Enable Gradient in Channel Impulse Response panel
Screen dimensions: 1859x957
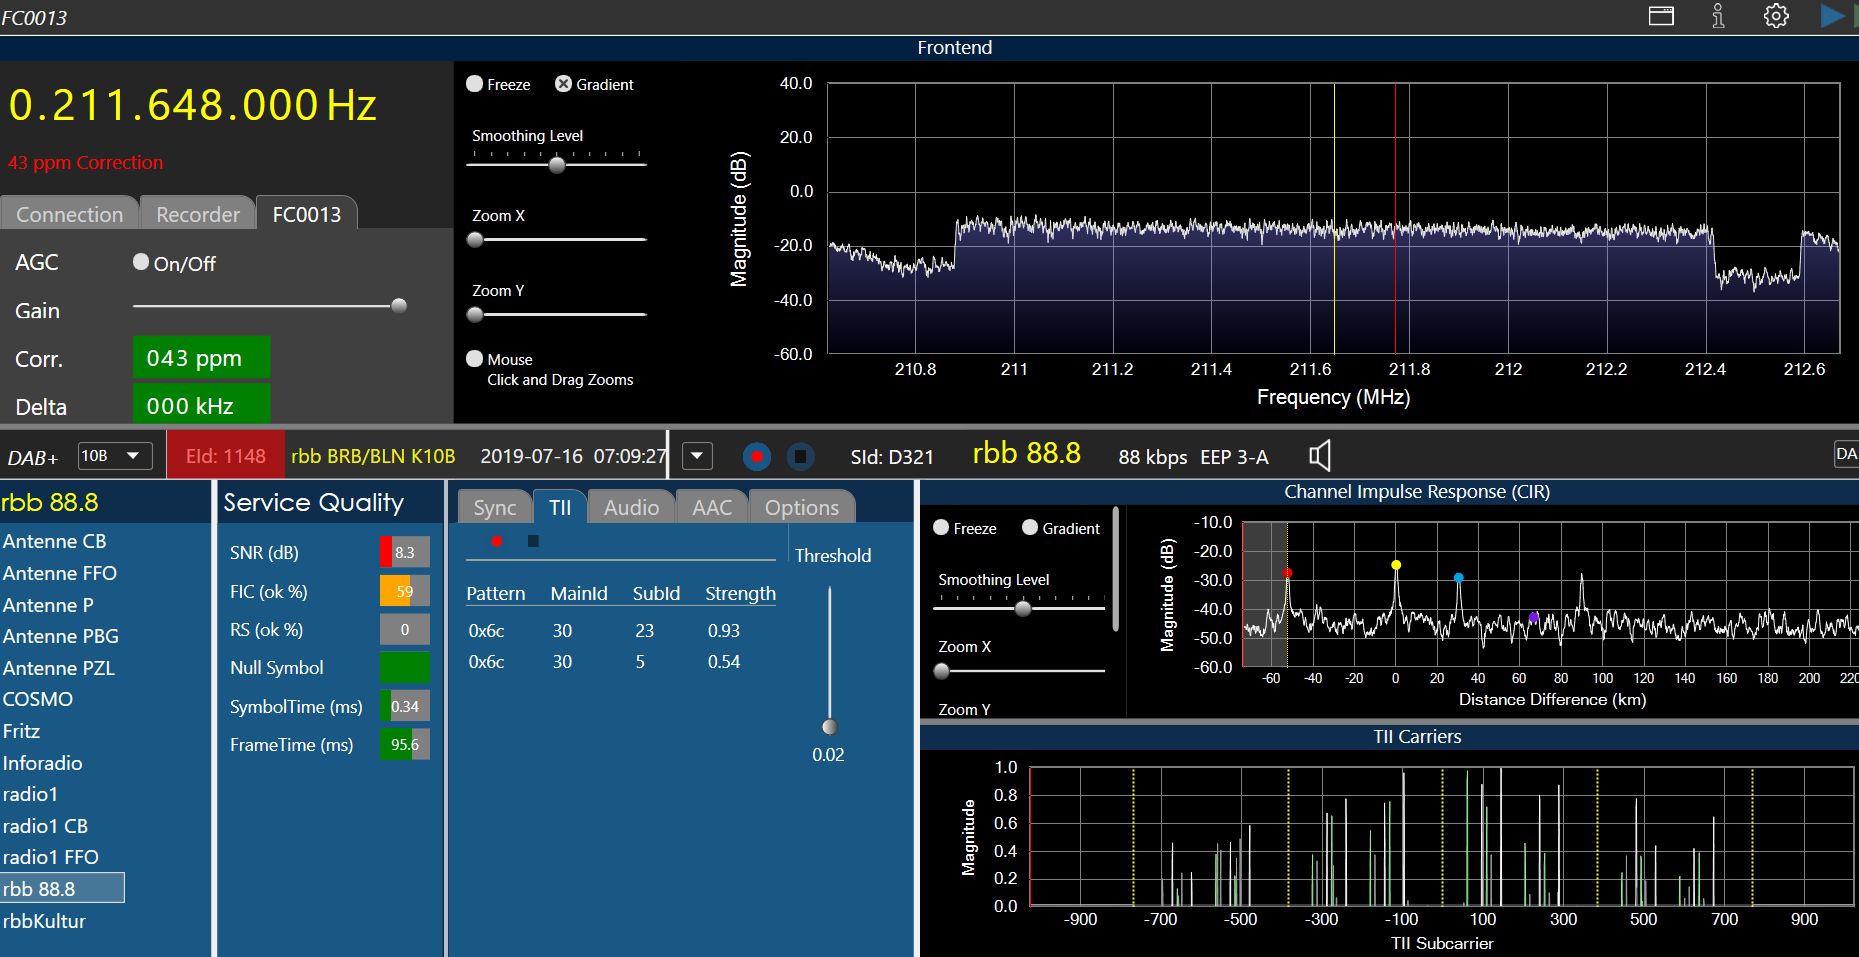click(x=1030, y=528)
